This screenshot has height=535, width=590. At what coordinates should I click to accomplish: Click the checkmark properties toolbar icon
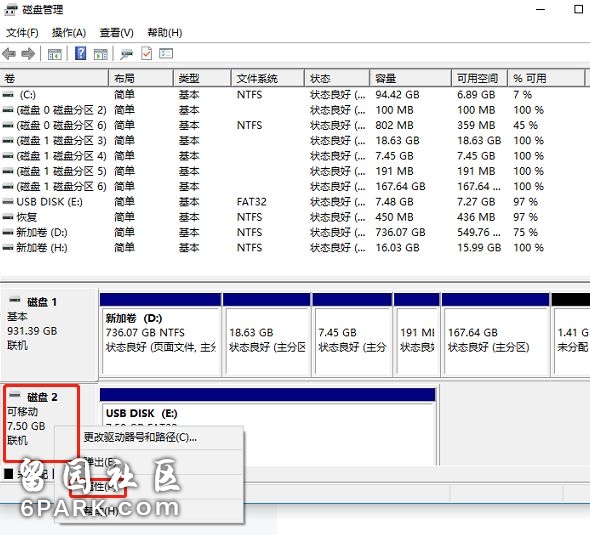(146, 53)
